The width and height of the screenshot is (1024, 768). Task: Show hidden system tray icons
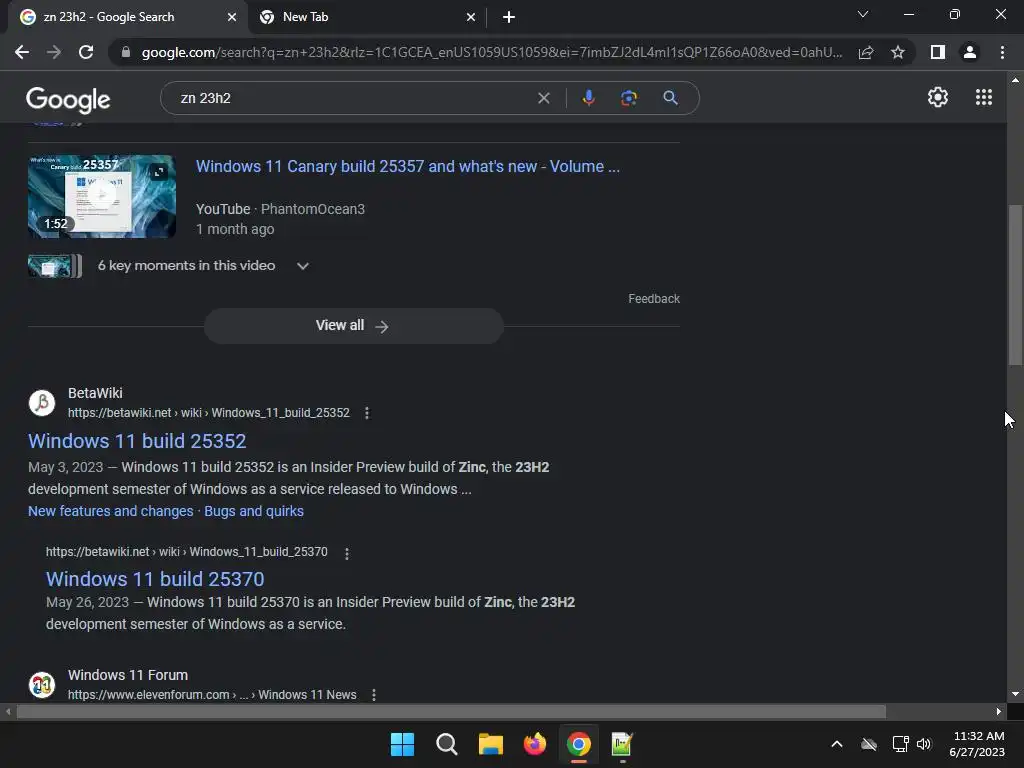[837, 744]
